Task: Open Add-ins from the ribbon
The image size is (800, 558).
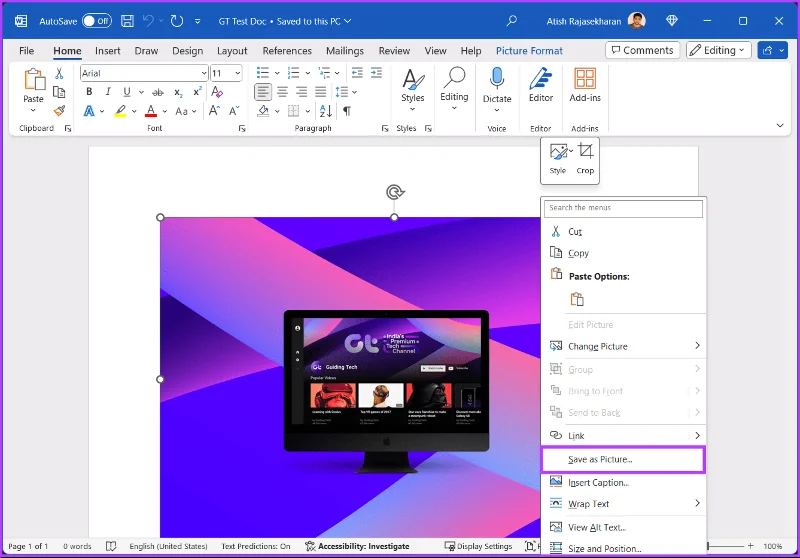Action: coord(585,85)
